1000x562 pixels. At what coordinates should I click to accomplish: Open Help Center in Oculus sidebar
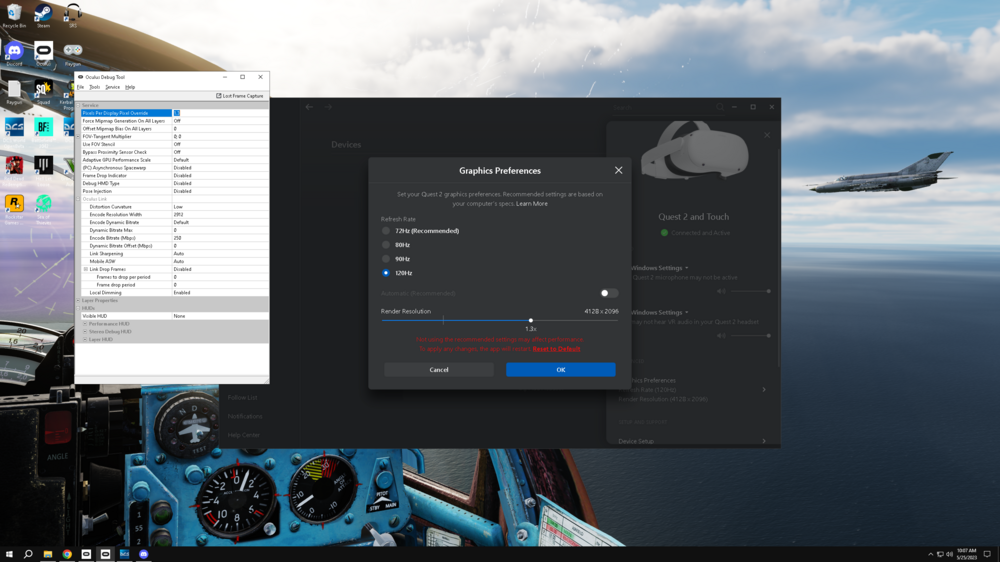pos(244,435)
